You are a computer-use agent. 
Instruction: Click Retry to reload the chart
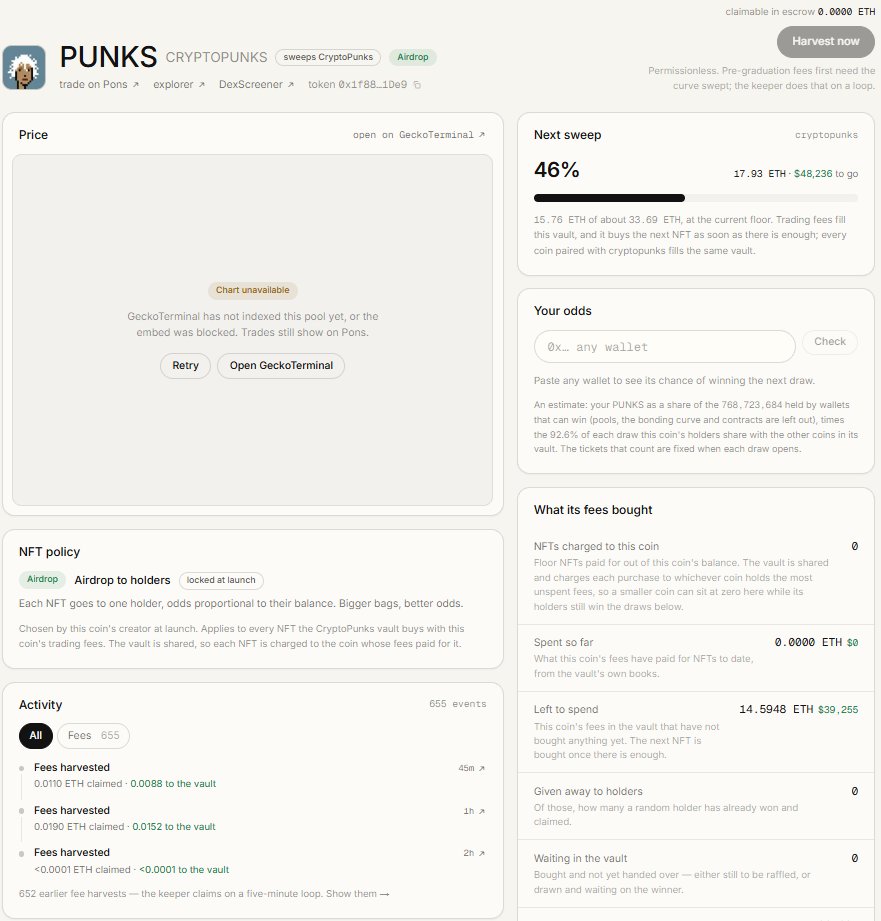click(185, 365)
